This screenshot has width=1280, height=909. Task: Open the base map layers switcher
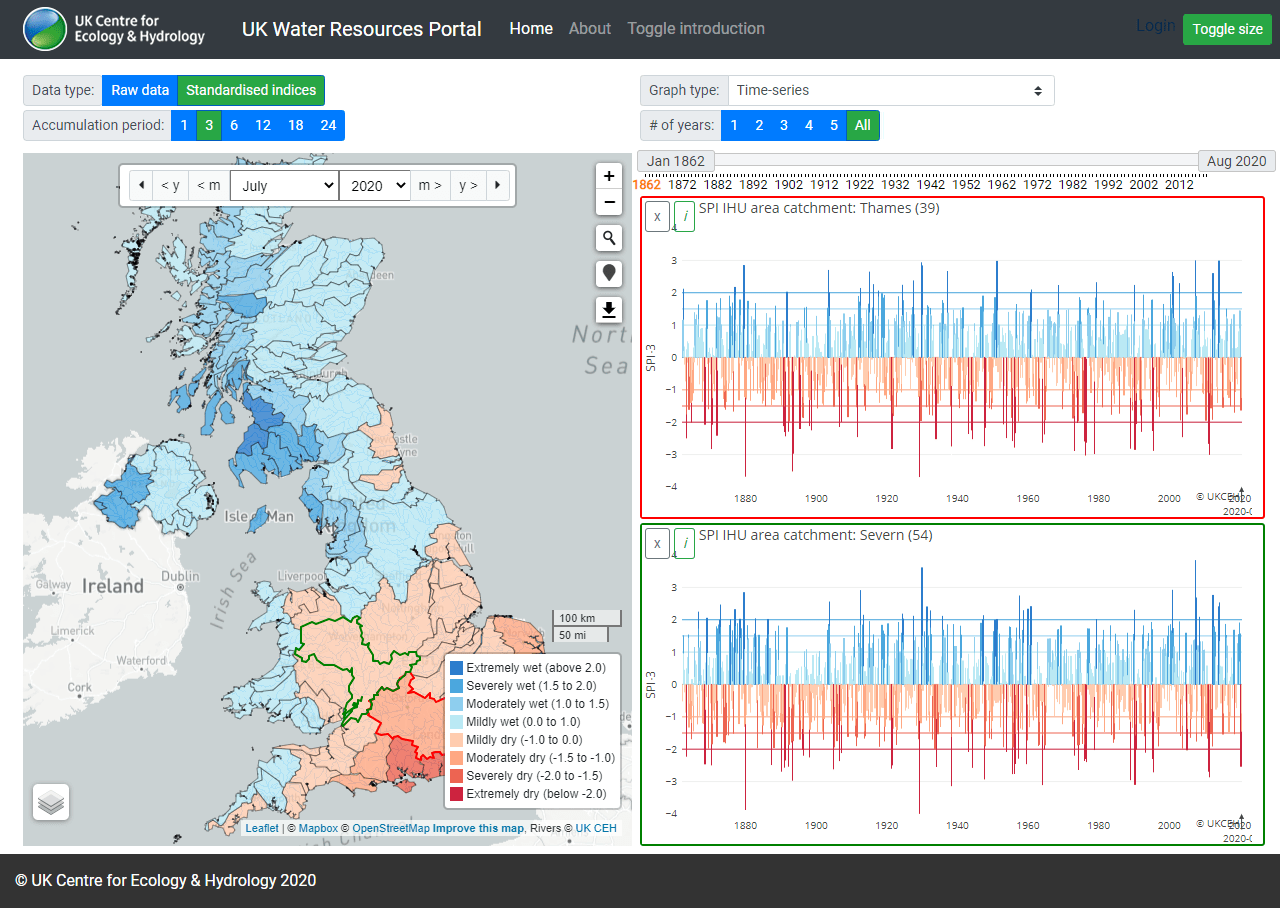(51, 801)
